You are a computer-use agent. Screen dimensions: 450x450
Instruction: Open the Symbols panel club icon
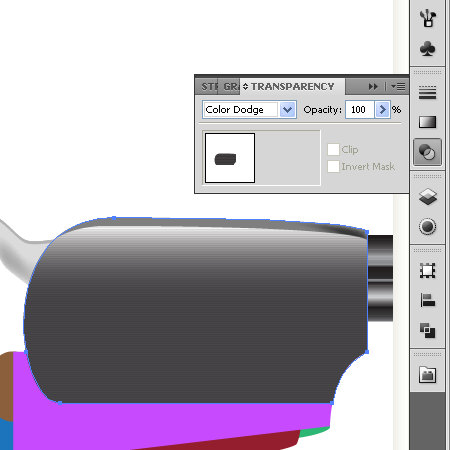coord(427,49)
